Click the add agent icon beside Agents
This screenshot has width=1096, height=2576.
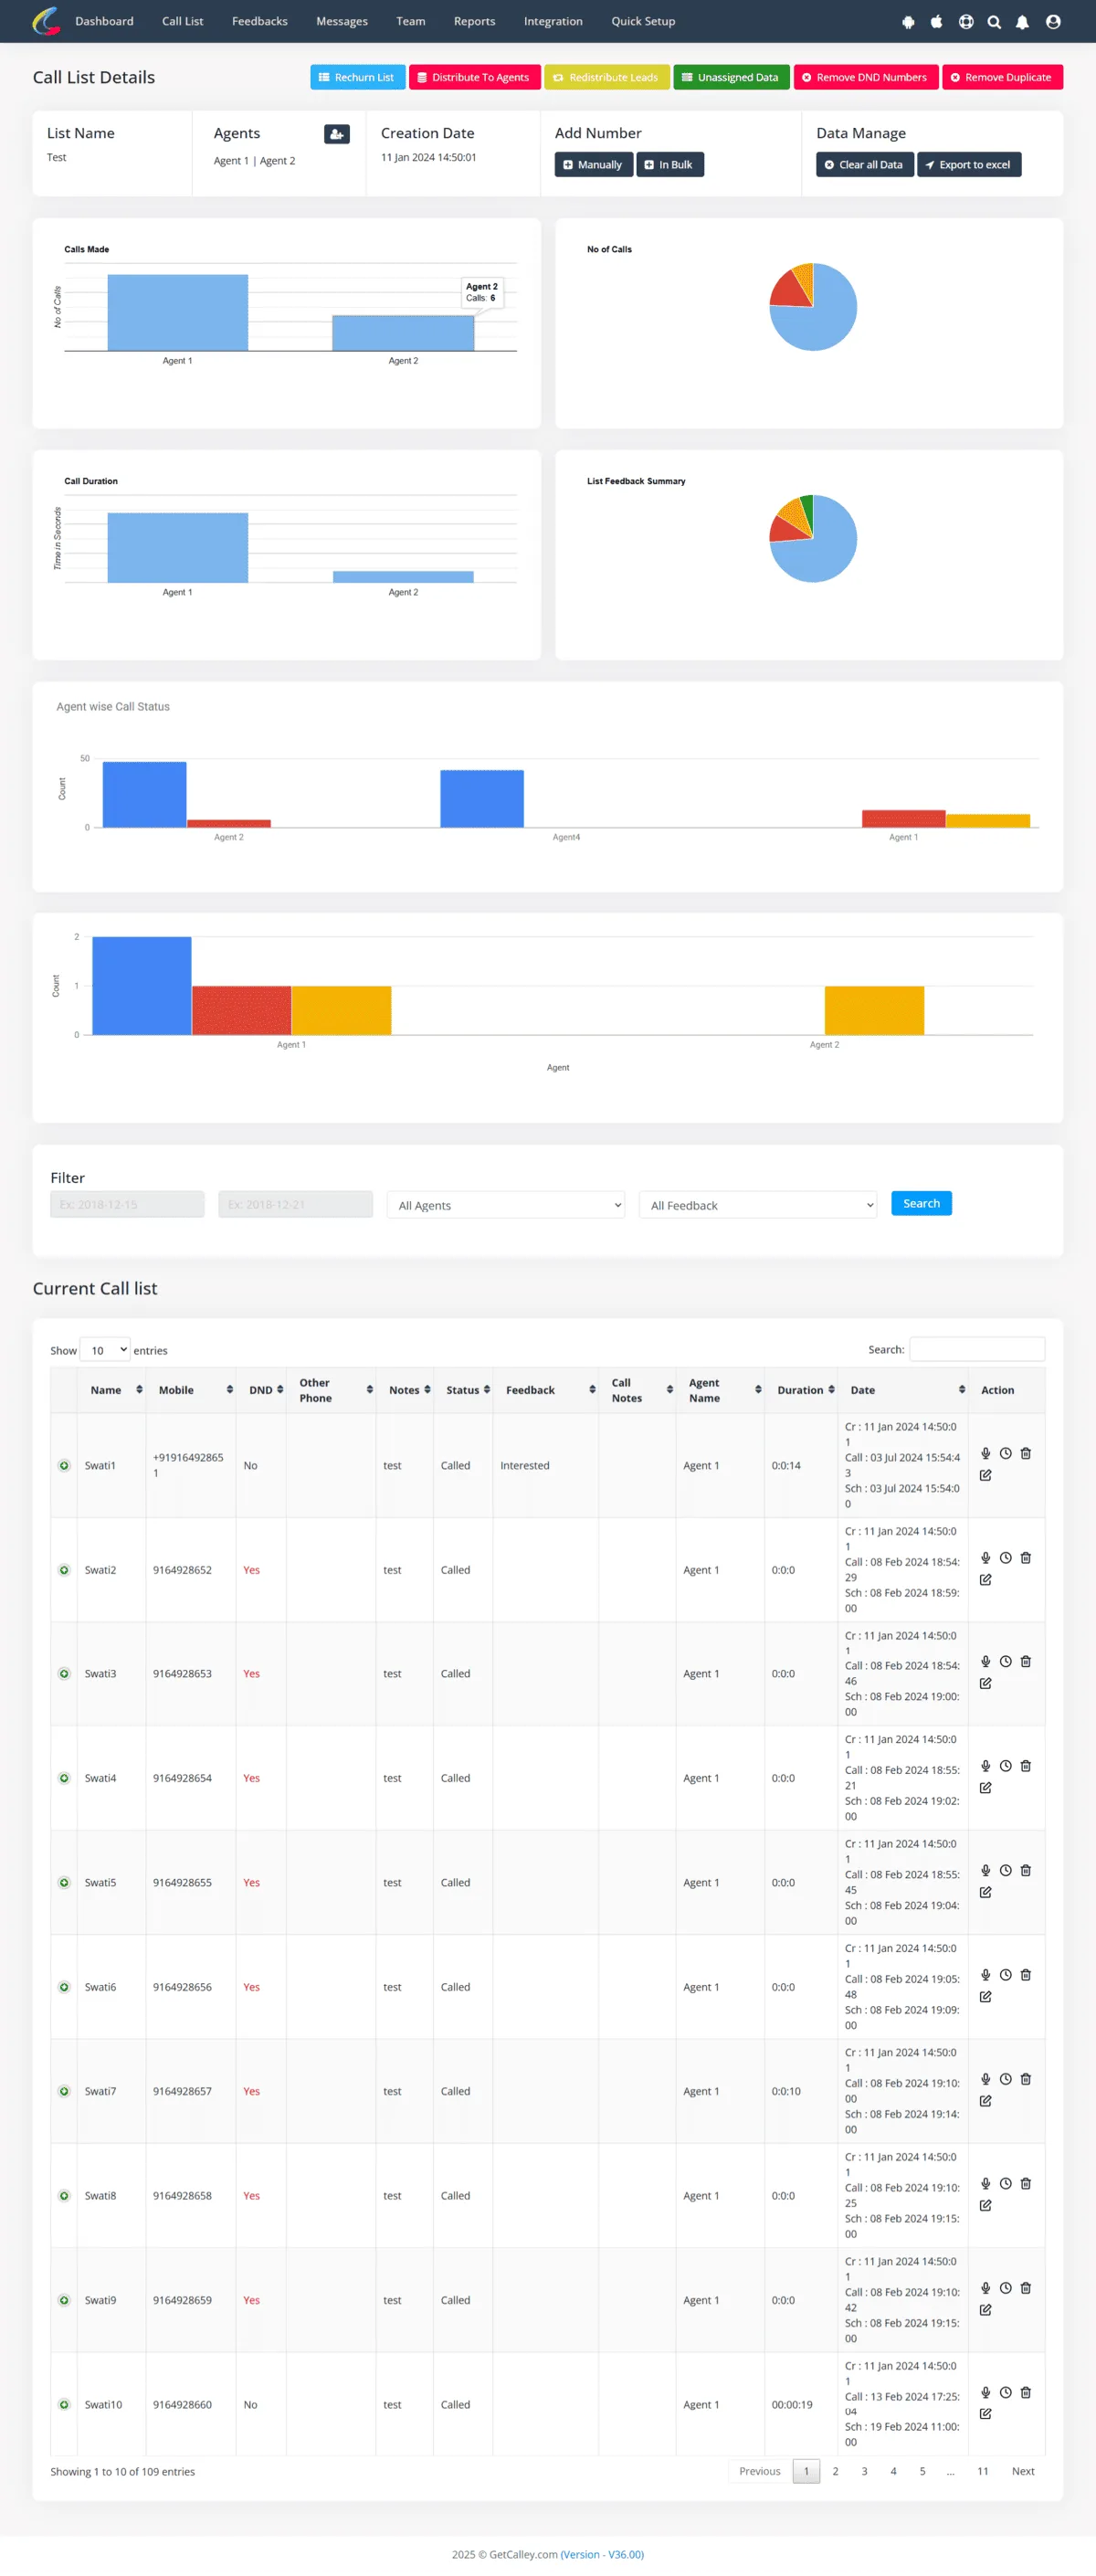tap(337, 134)
